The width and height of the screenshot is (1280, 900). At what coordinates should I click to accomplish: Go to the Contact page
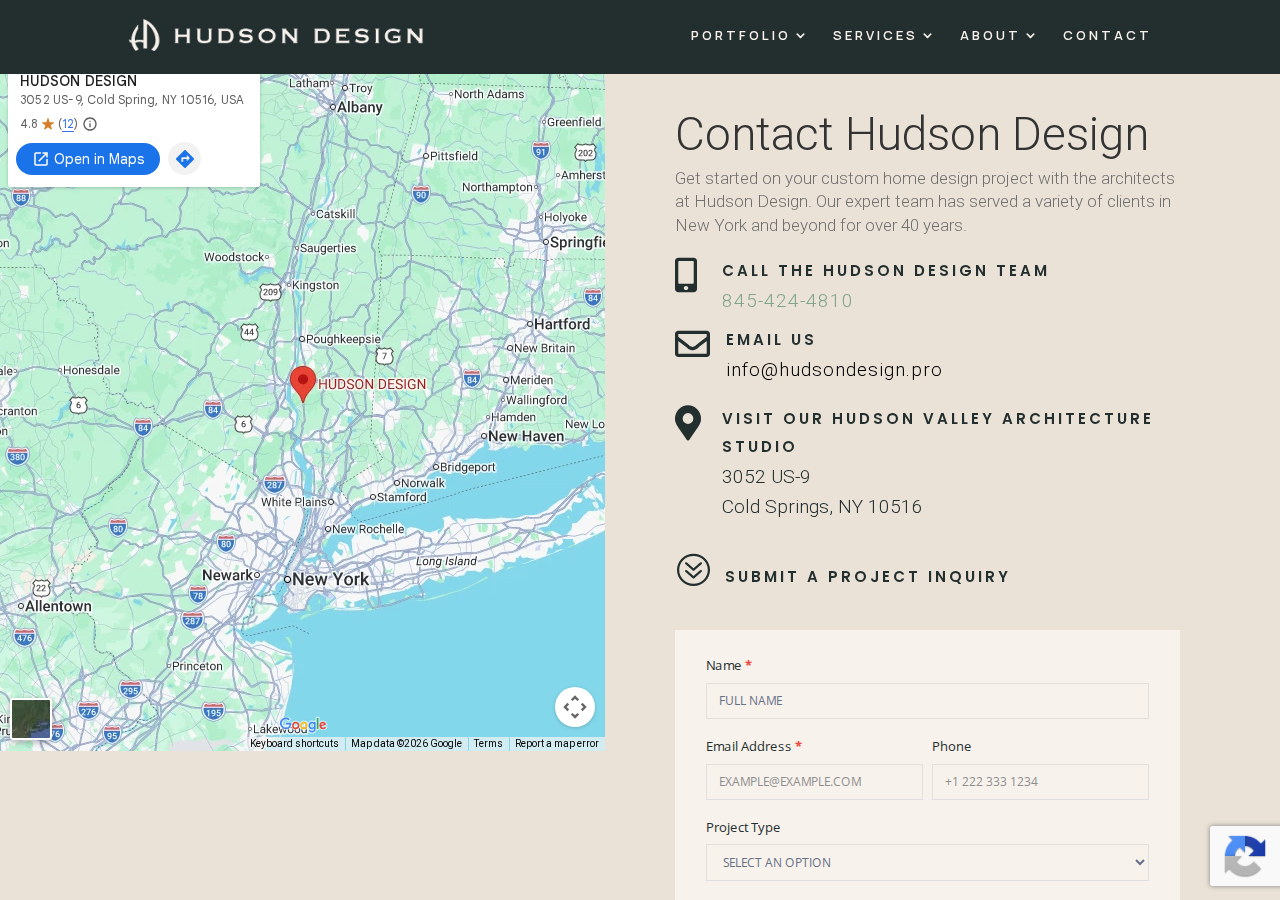pyautogui.click(x=1107, y=36)
